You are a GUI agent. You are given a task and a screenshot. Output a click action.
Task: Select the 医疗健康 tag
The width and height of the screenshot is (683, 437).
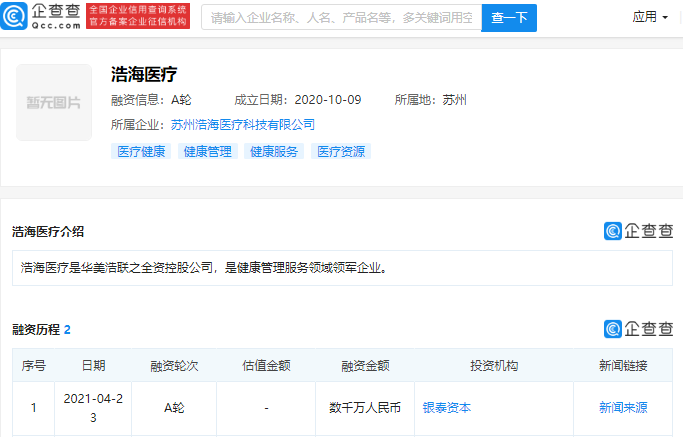(141, 152)
